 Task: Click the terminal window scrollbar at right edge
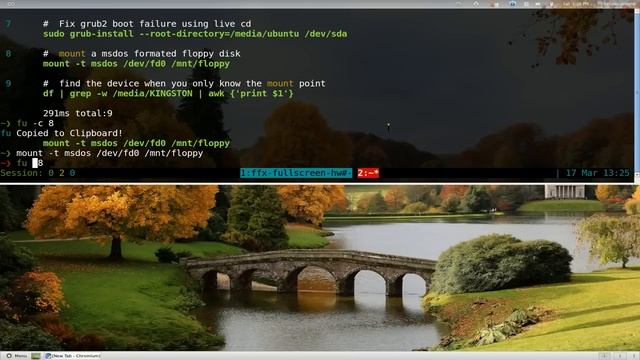coord(637,94)
